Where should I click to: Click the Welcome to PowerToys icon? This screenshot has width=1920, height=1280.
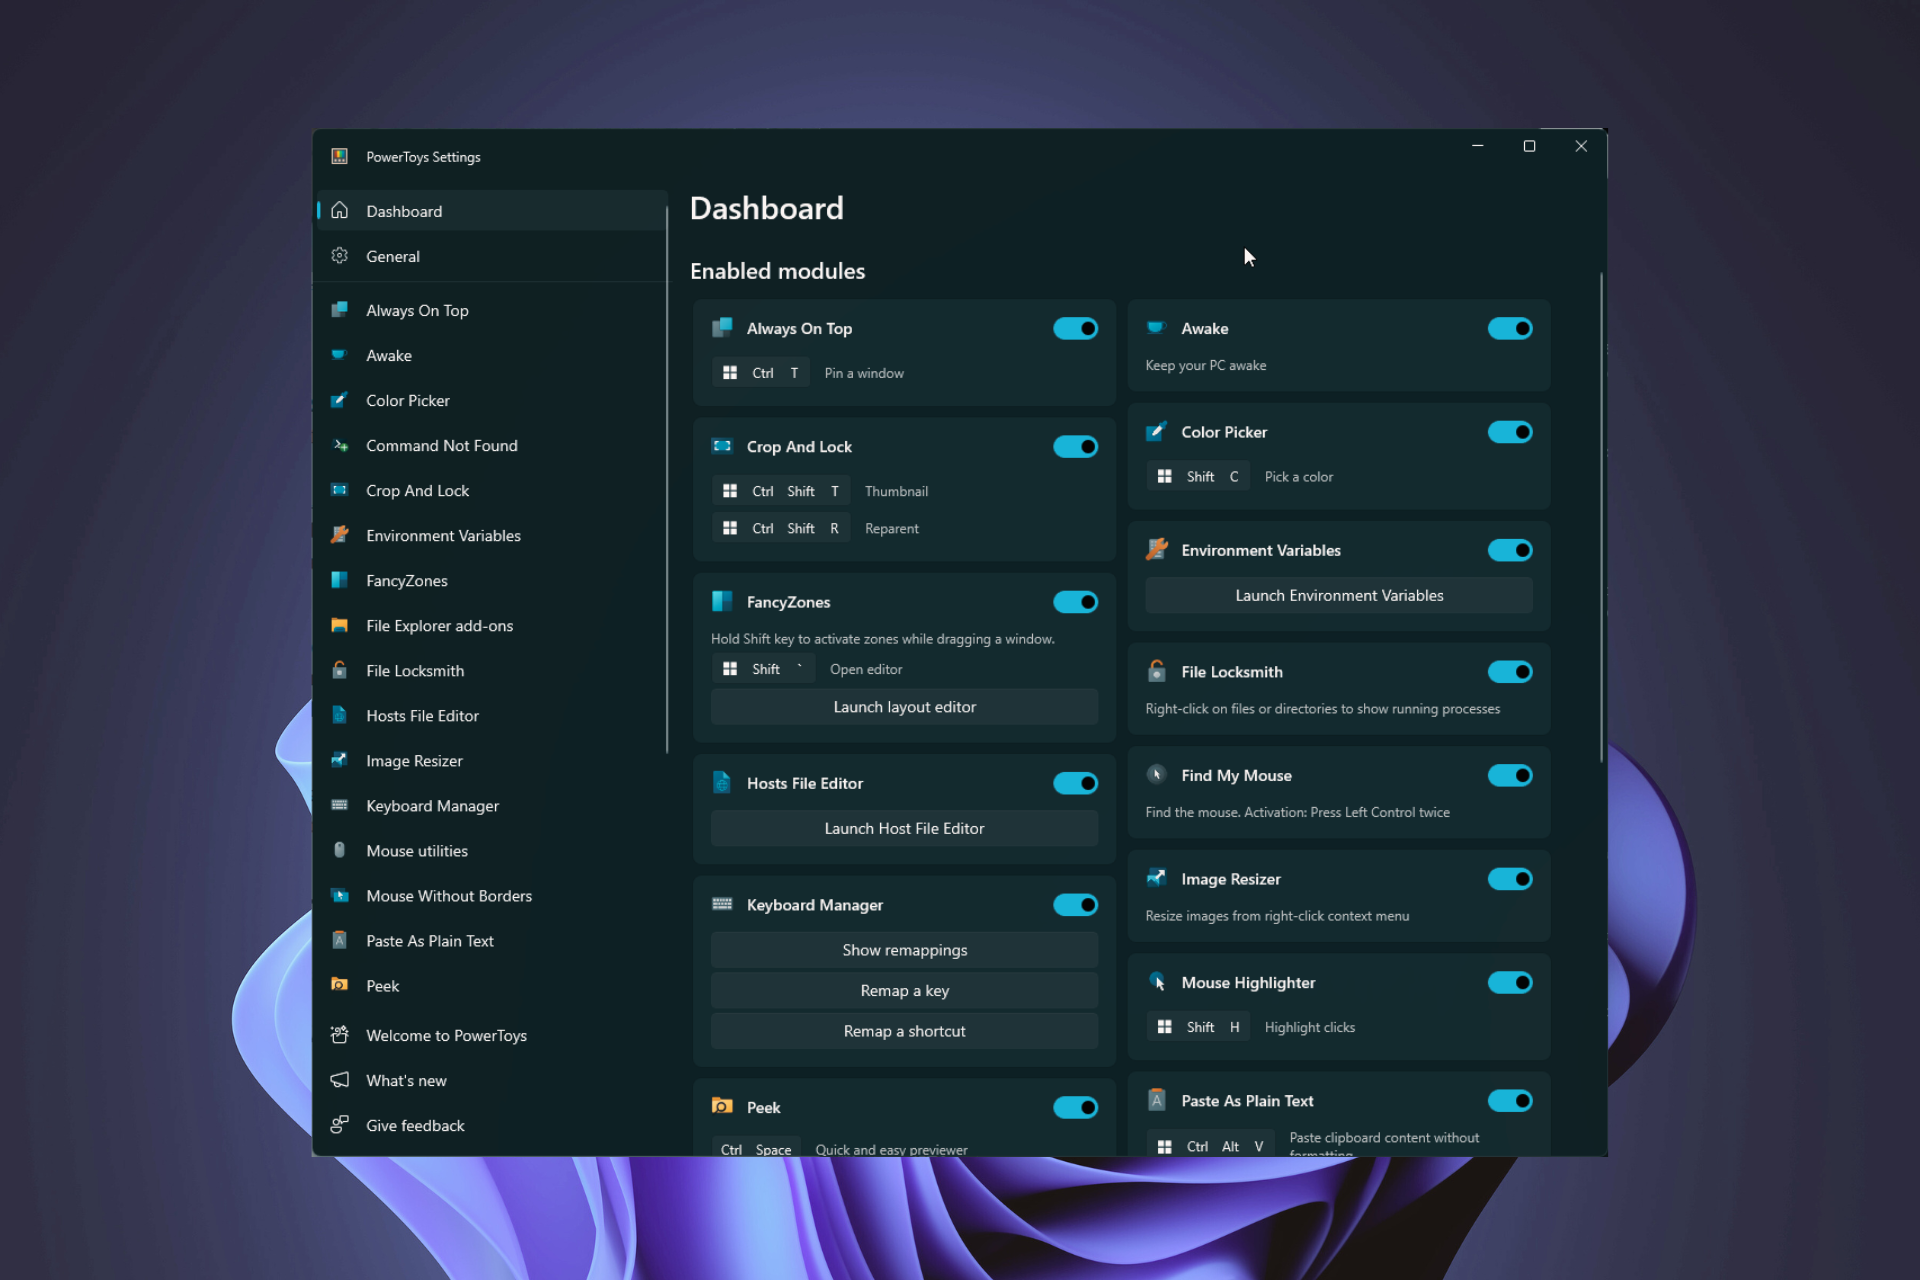340,1035
